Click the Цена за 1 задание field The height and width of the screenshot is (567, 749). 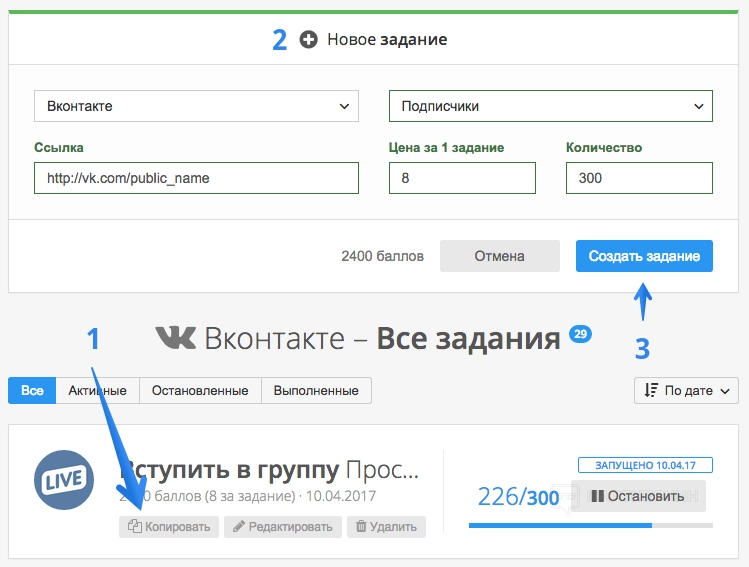tap(462, 178)
